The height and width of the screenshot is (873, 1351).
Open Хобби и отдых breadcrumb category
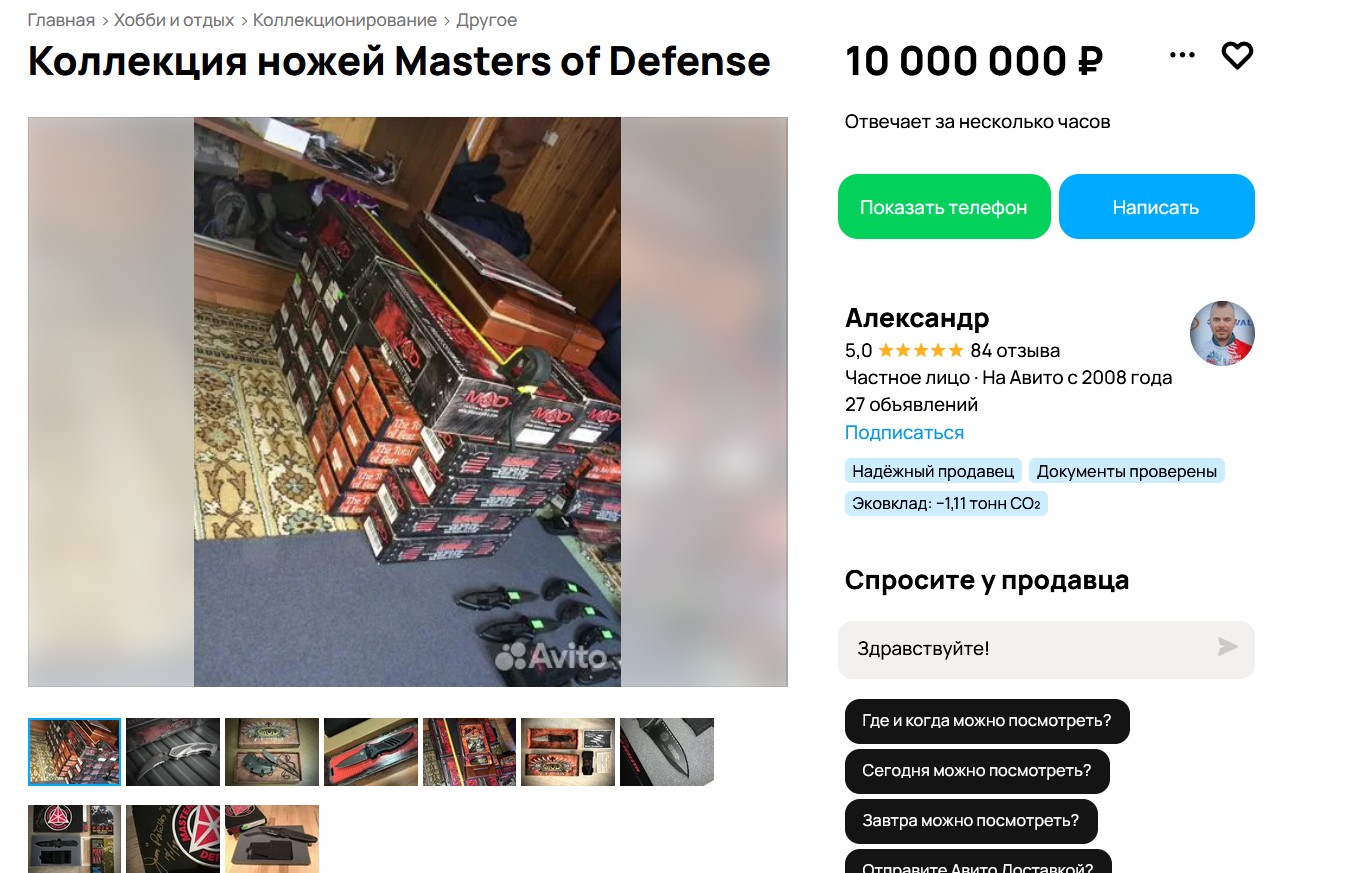pos(174,20)
